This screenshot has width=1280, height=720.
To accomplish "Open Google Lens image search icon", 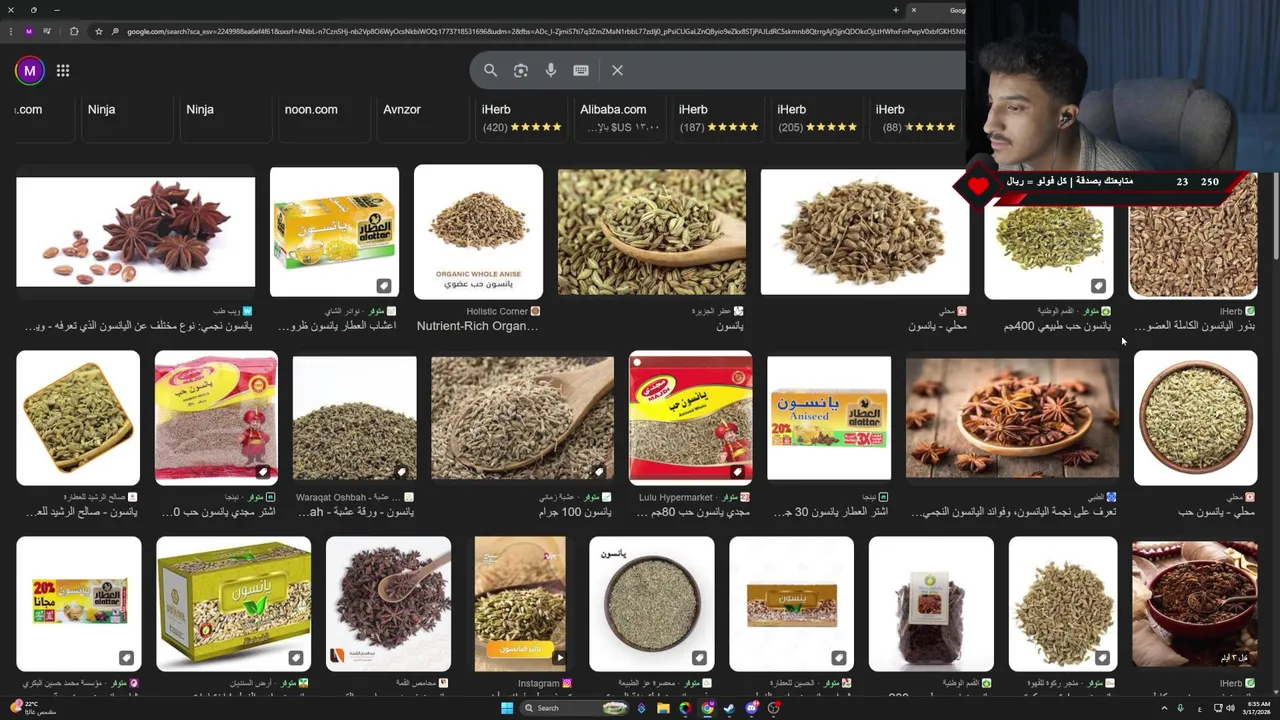I will coord(520,70).
